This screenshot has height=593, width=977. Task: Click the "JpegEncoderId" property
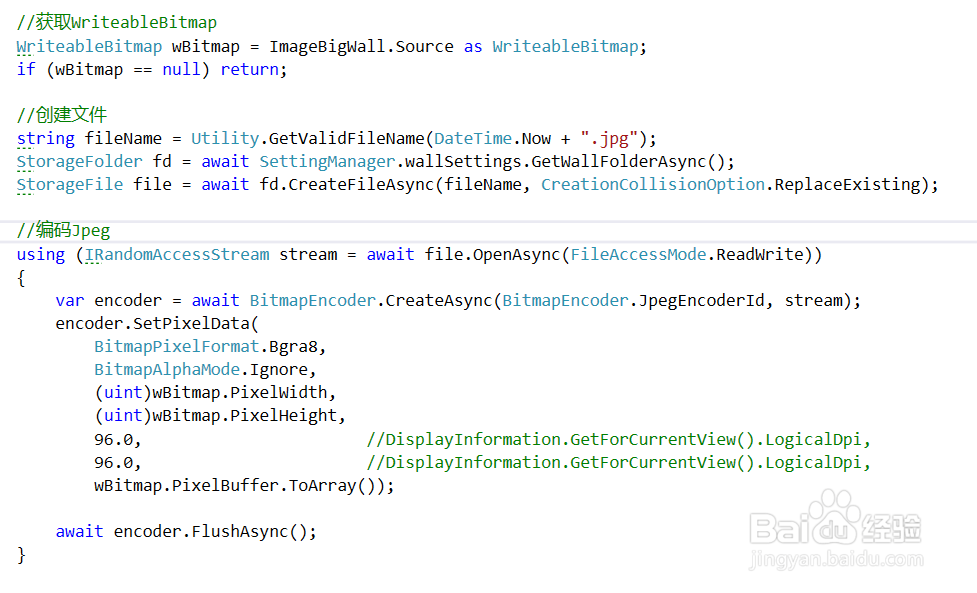point(702,301)
